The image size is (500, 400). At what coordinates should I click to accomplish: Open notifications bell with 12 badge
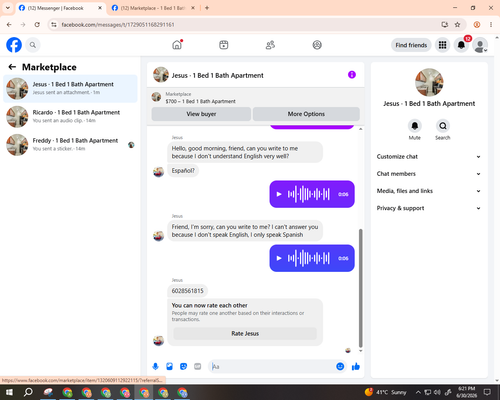coord(461,45)
